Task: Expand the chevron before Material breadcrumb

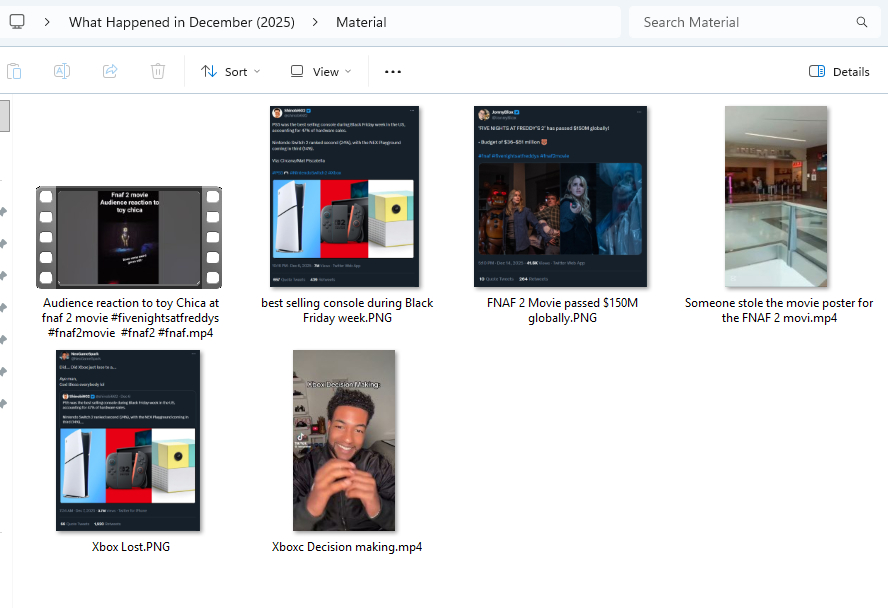Action: click(315, 22)
